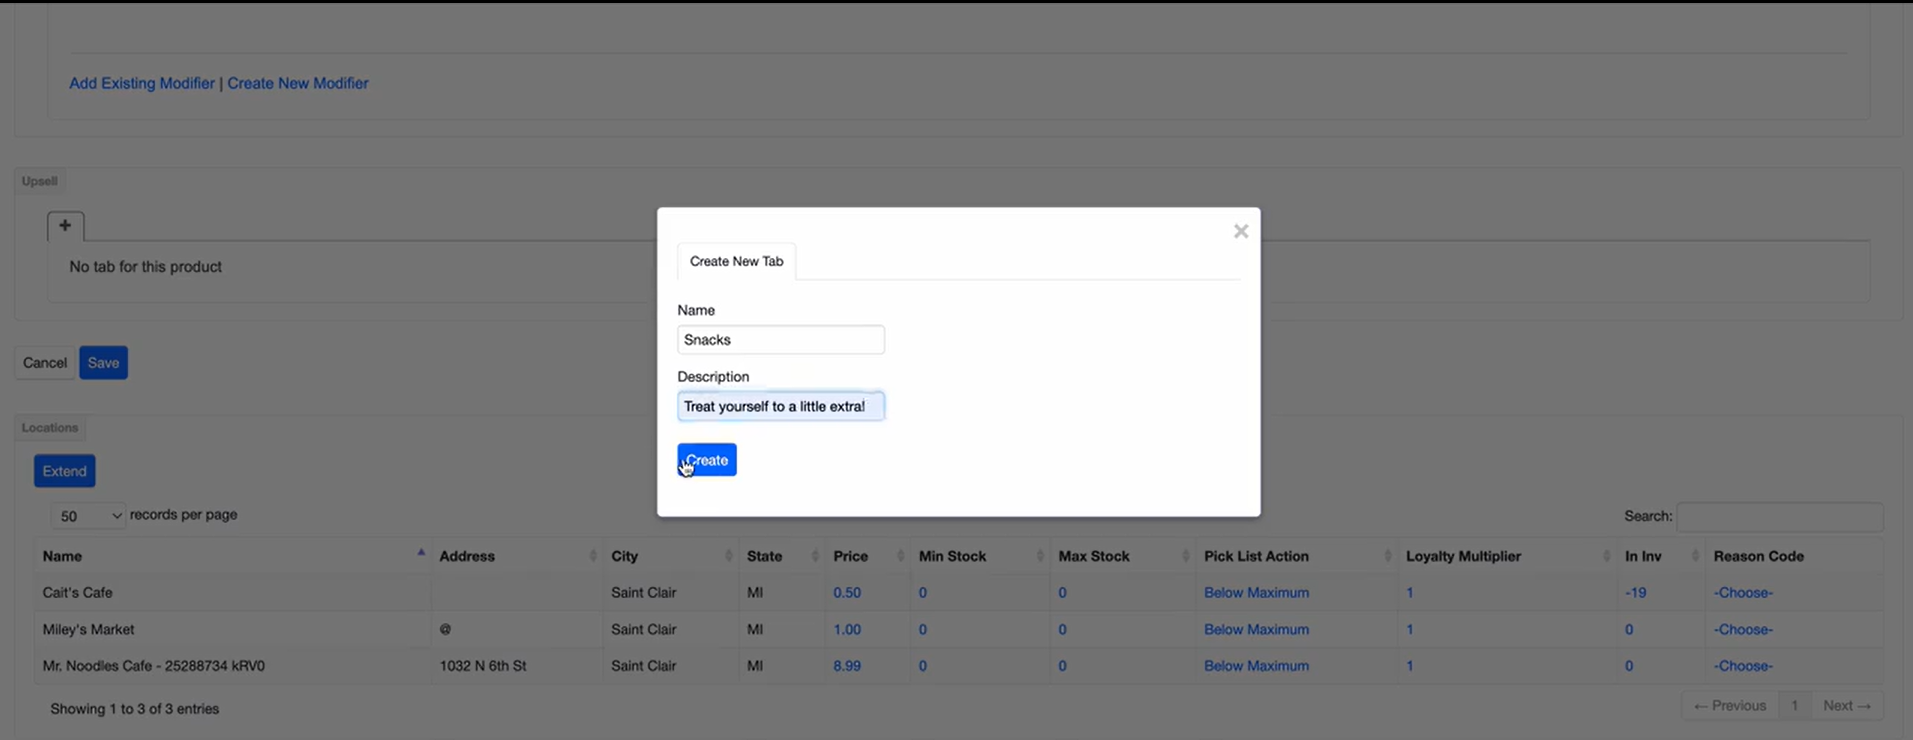
Task: Edit Mr. Noodles Cafe price 8.99
Action: tap(847, 666)
